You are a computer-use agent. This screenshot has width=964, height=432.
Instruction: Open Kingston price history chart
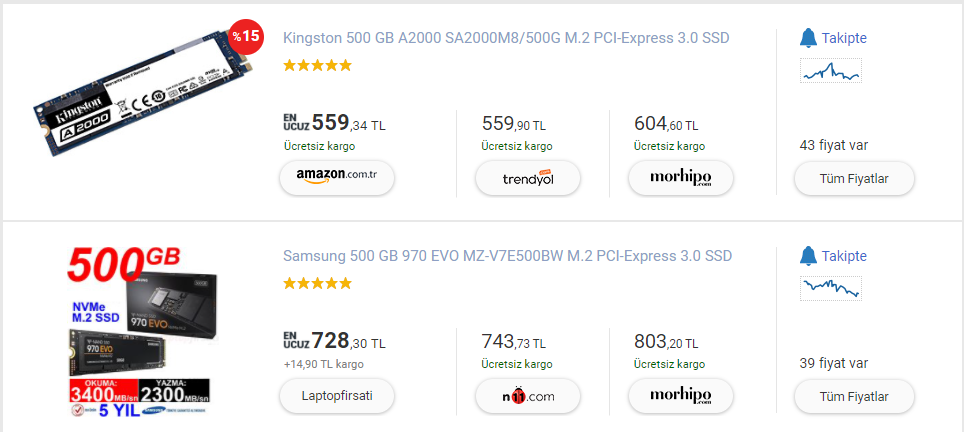tap(831, 71)
